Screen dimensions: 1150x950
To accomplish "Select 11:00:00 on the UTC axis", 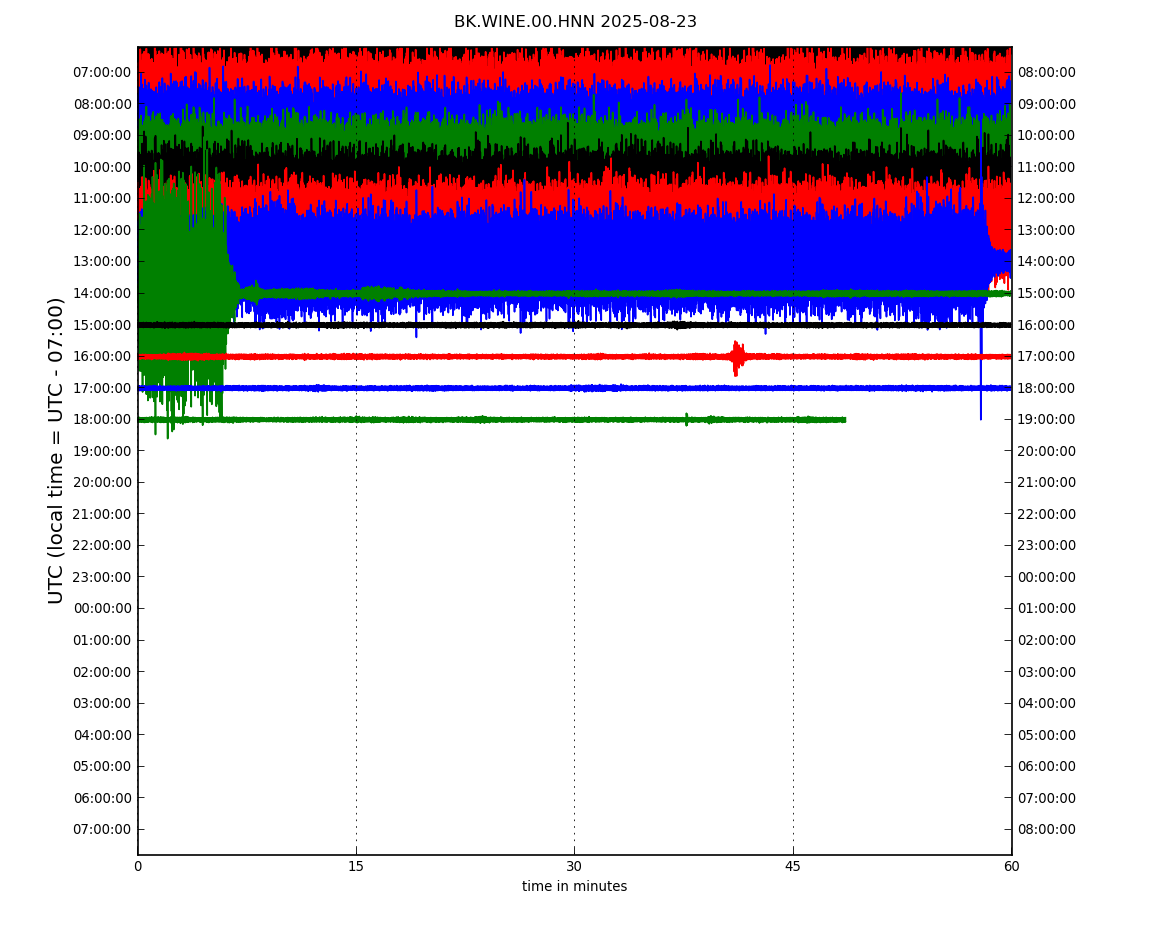I will click(x=102, y=199).
